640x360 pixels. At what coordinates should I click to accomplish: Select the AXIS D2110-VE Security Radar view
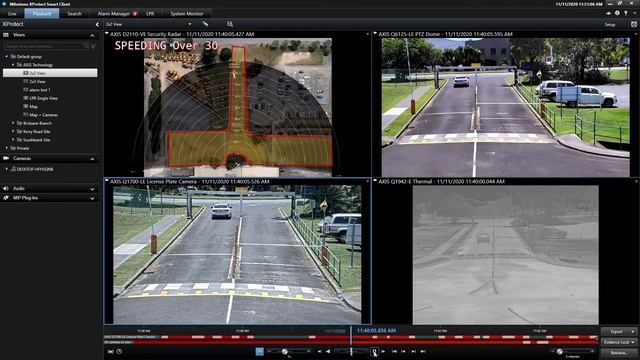238,104
